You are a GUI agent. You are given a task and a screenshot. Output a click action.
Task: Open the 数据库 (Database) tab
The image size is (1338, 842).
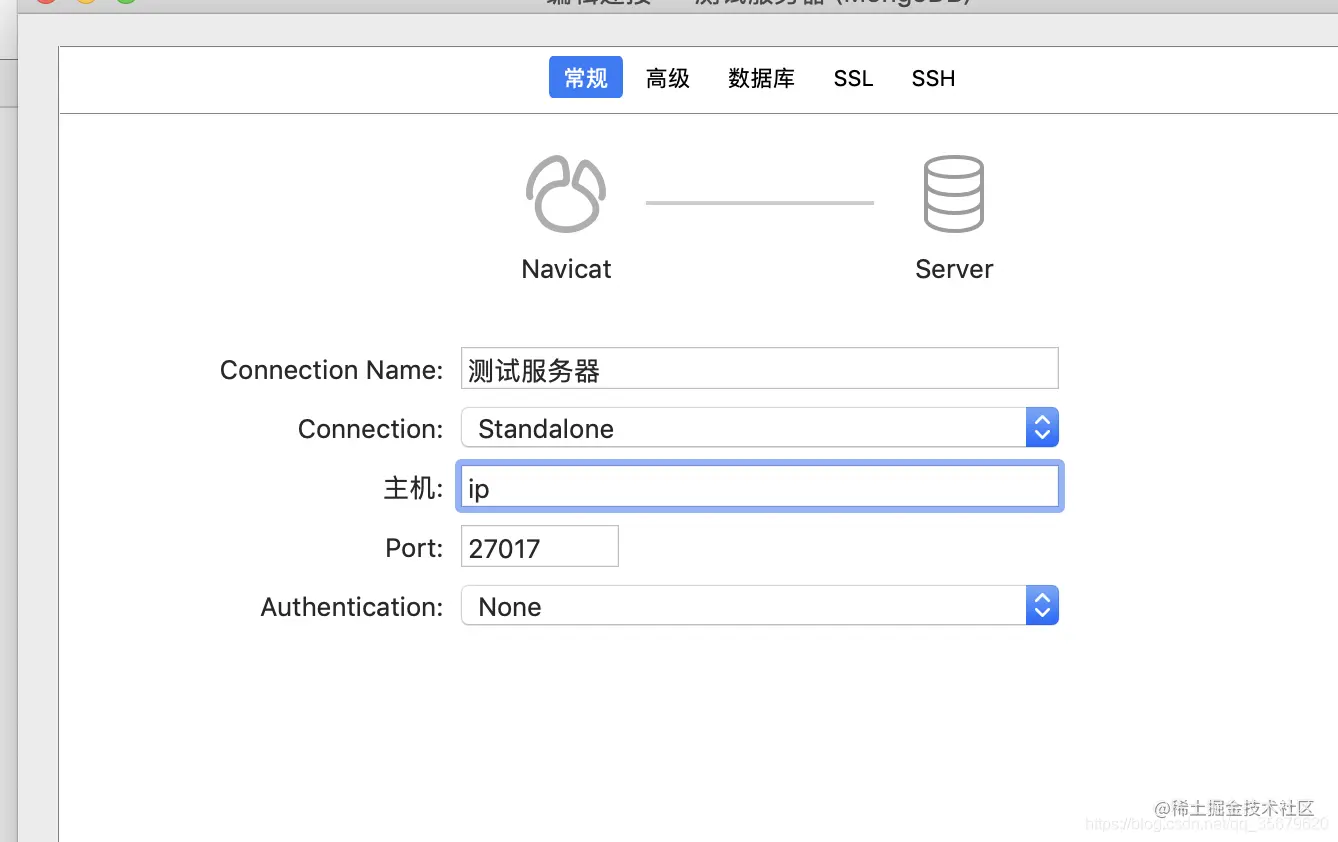click(x=761, y=78)
